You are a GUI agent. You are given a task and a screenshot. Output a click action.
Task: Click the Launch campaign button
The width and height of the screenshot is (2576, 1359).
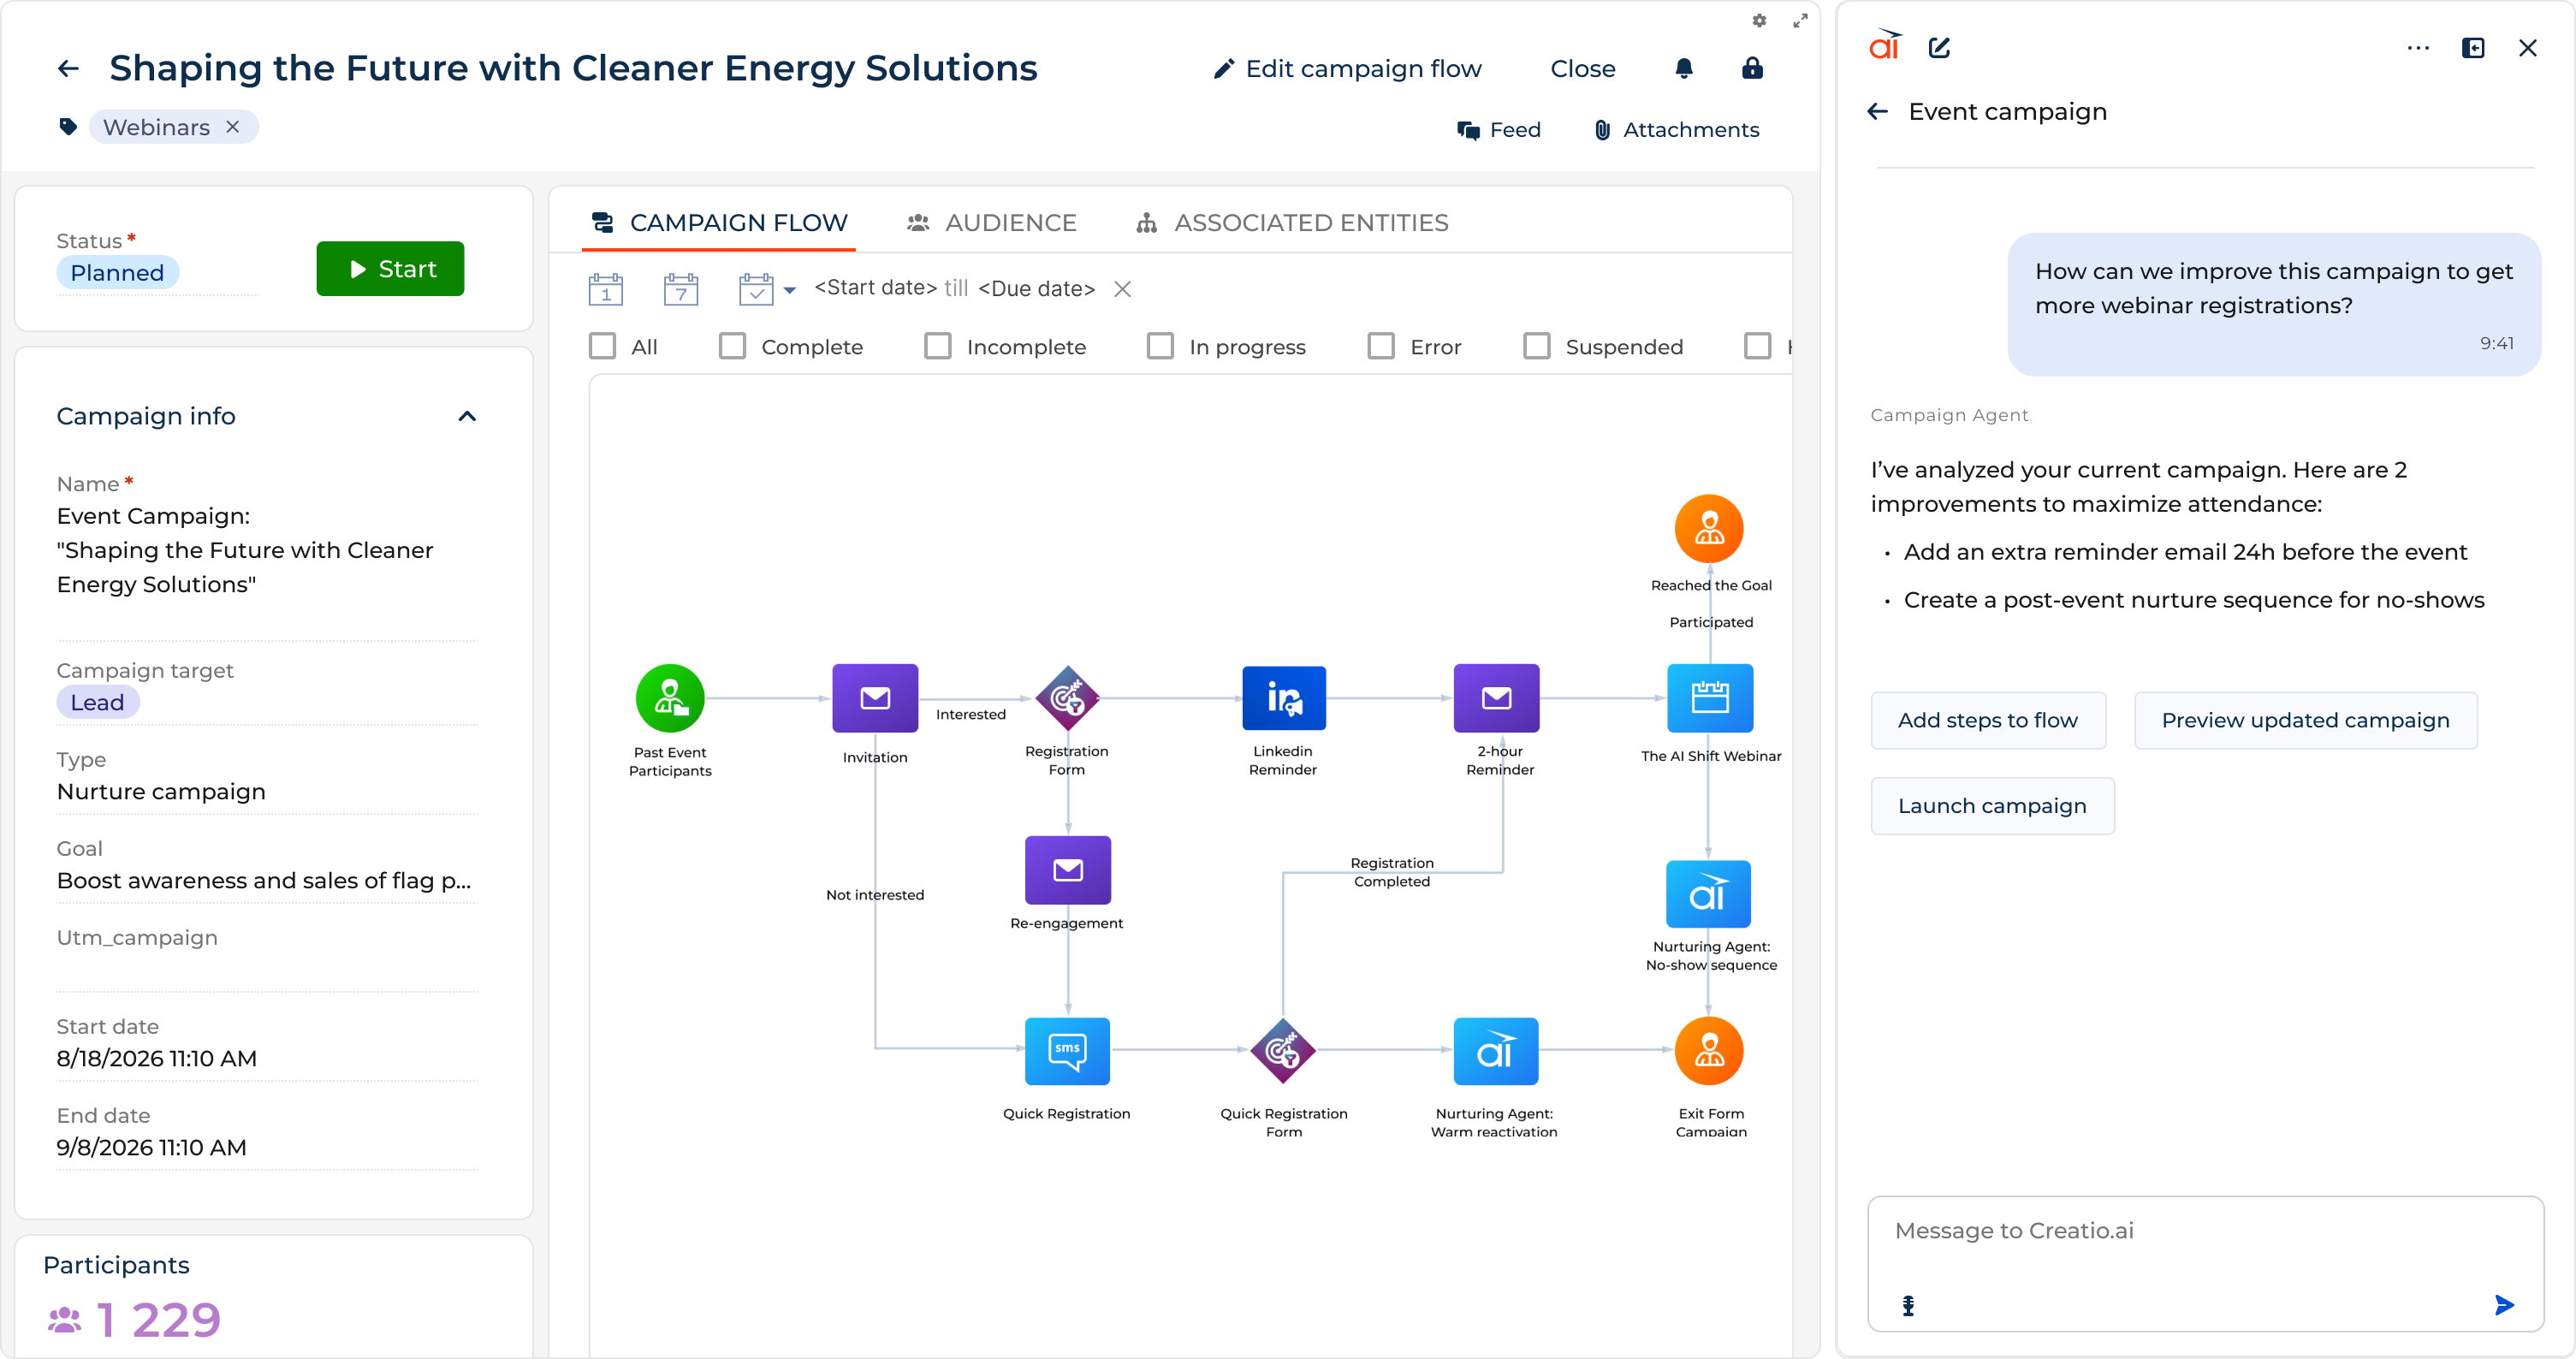click(x=1992, y=805)
